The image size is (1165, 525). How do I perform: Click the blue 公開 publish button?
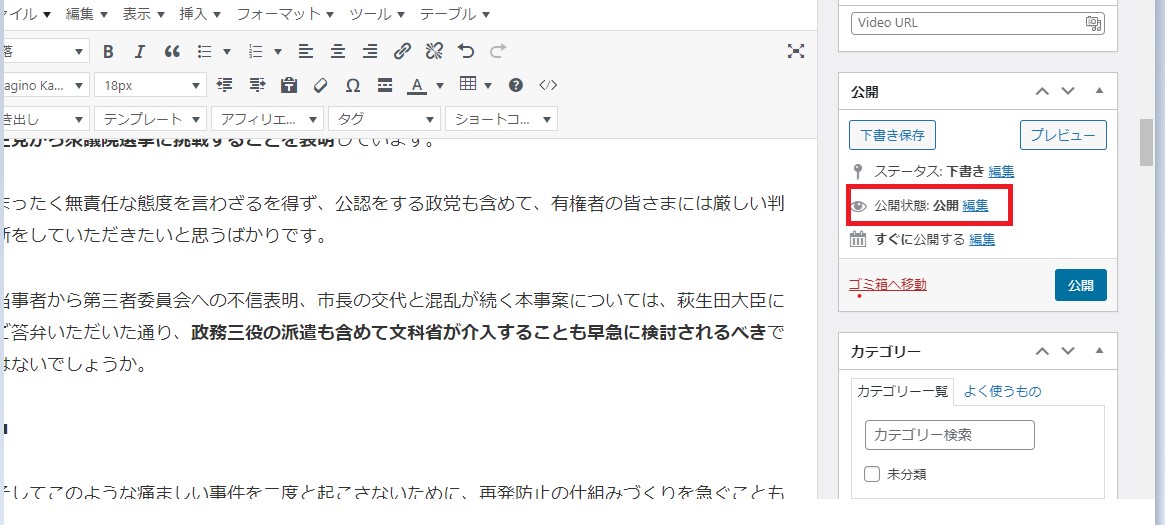pyautogui.click(x=1080, y=285)
